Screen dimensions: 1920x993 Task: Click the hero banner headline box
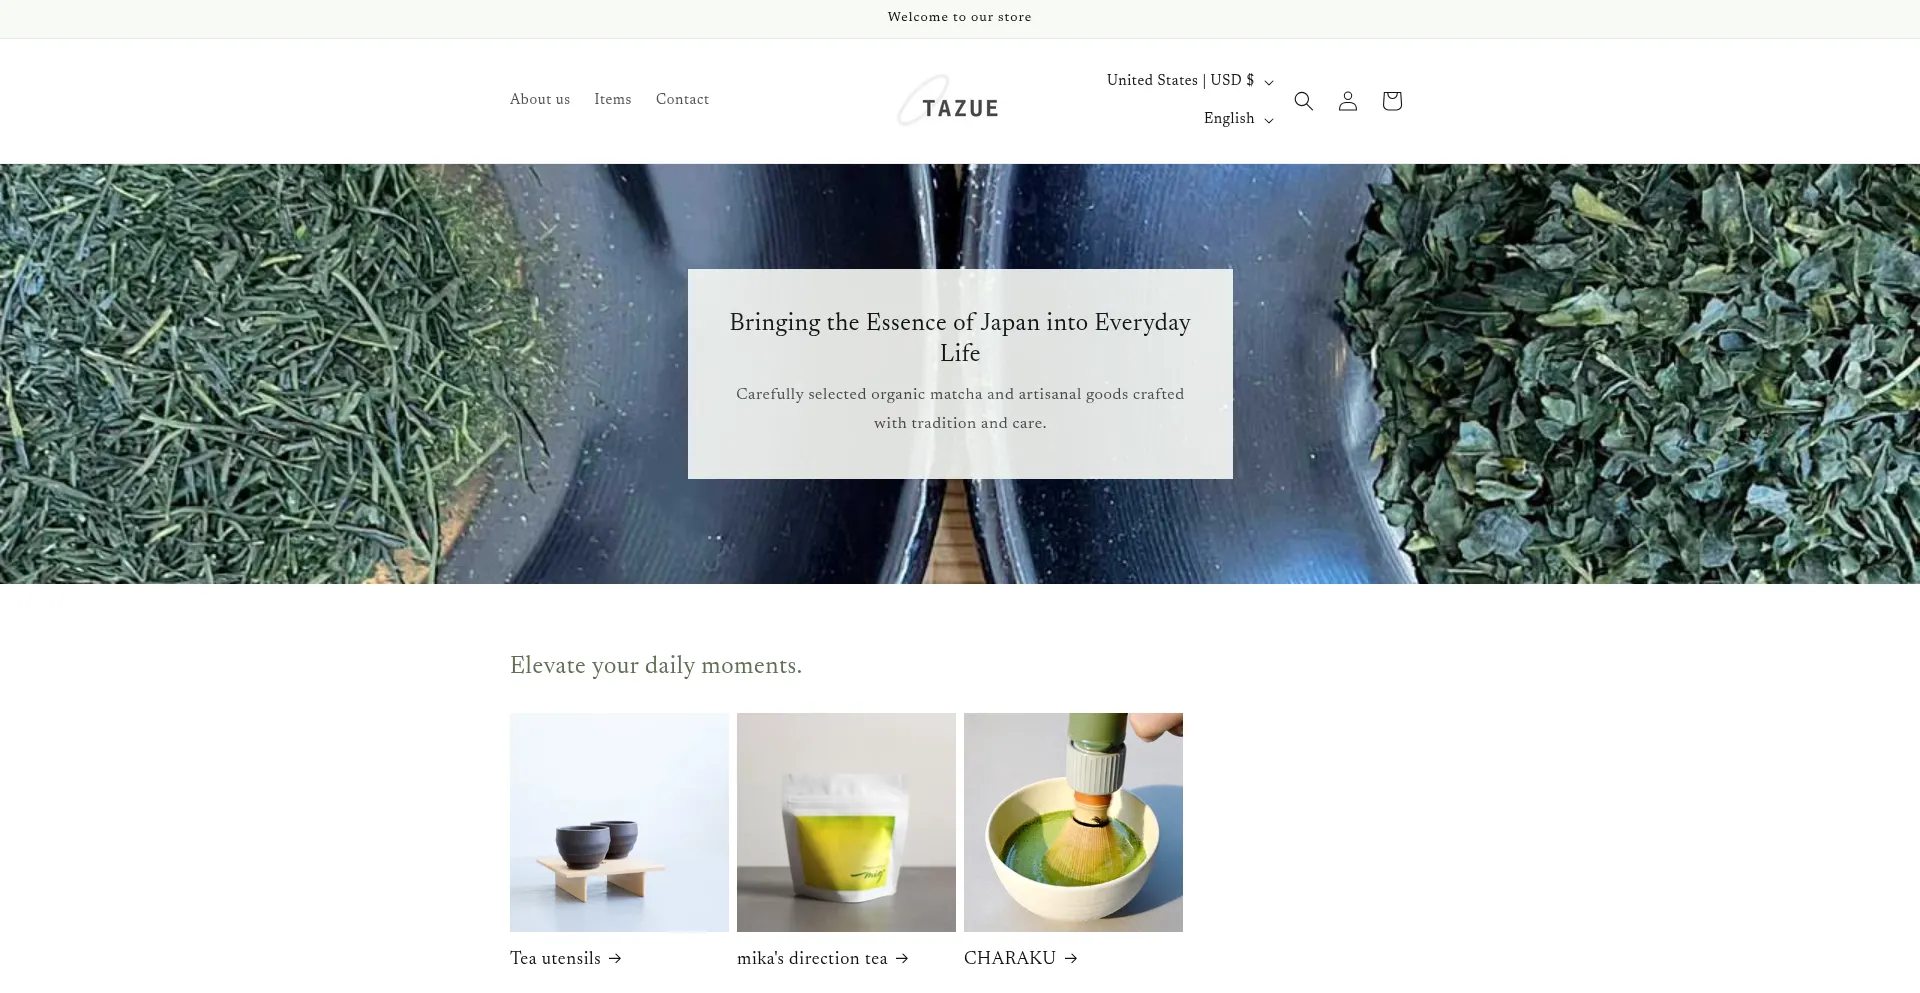pos(960,374)
